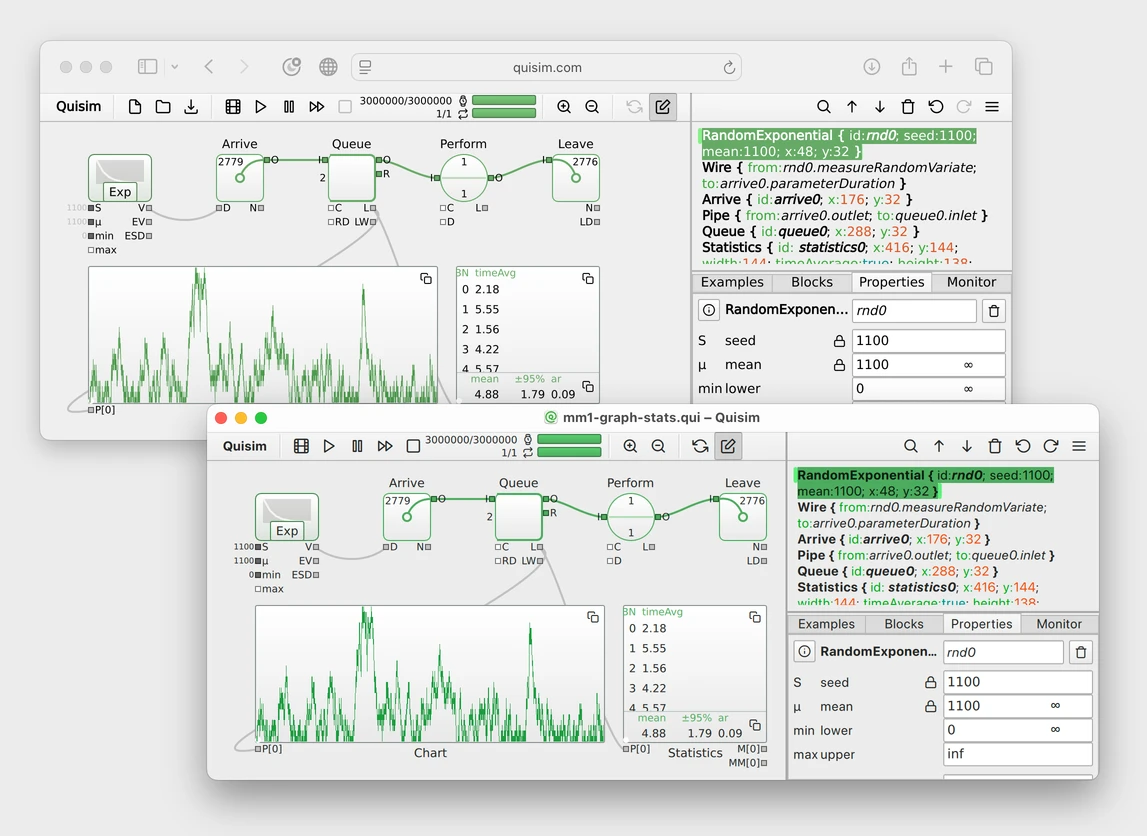Move block down arrow in Safari window
Viewport: 1147px width, 836px height.
click(880, 107)
